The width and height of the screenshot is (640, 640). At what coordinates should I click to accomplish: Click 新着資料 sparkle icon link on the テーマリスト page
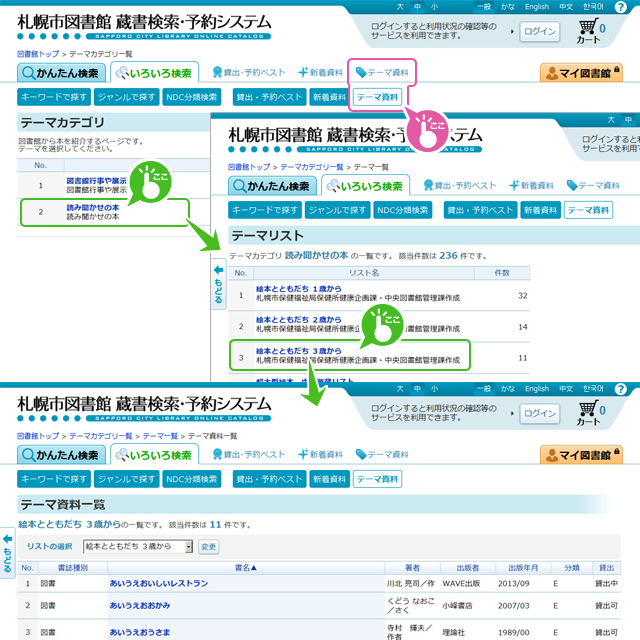pos(531,186)
